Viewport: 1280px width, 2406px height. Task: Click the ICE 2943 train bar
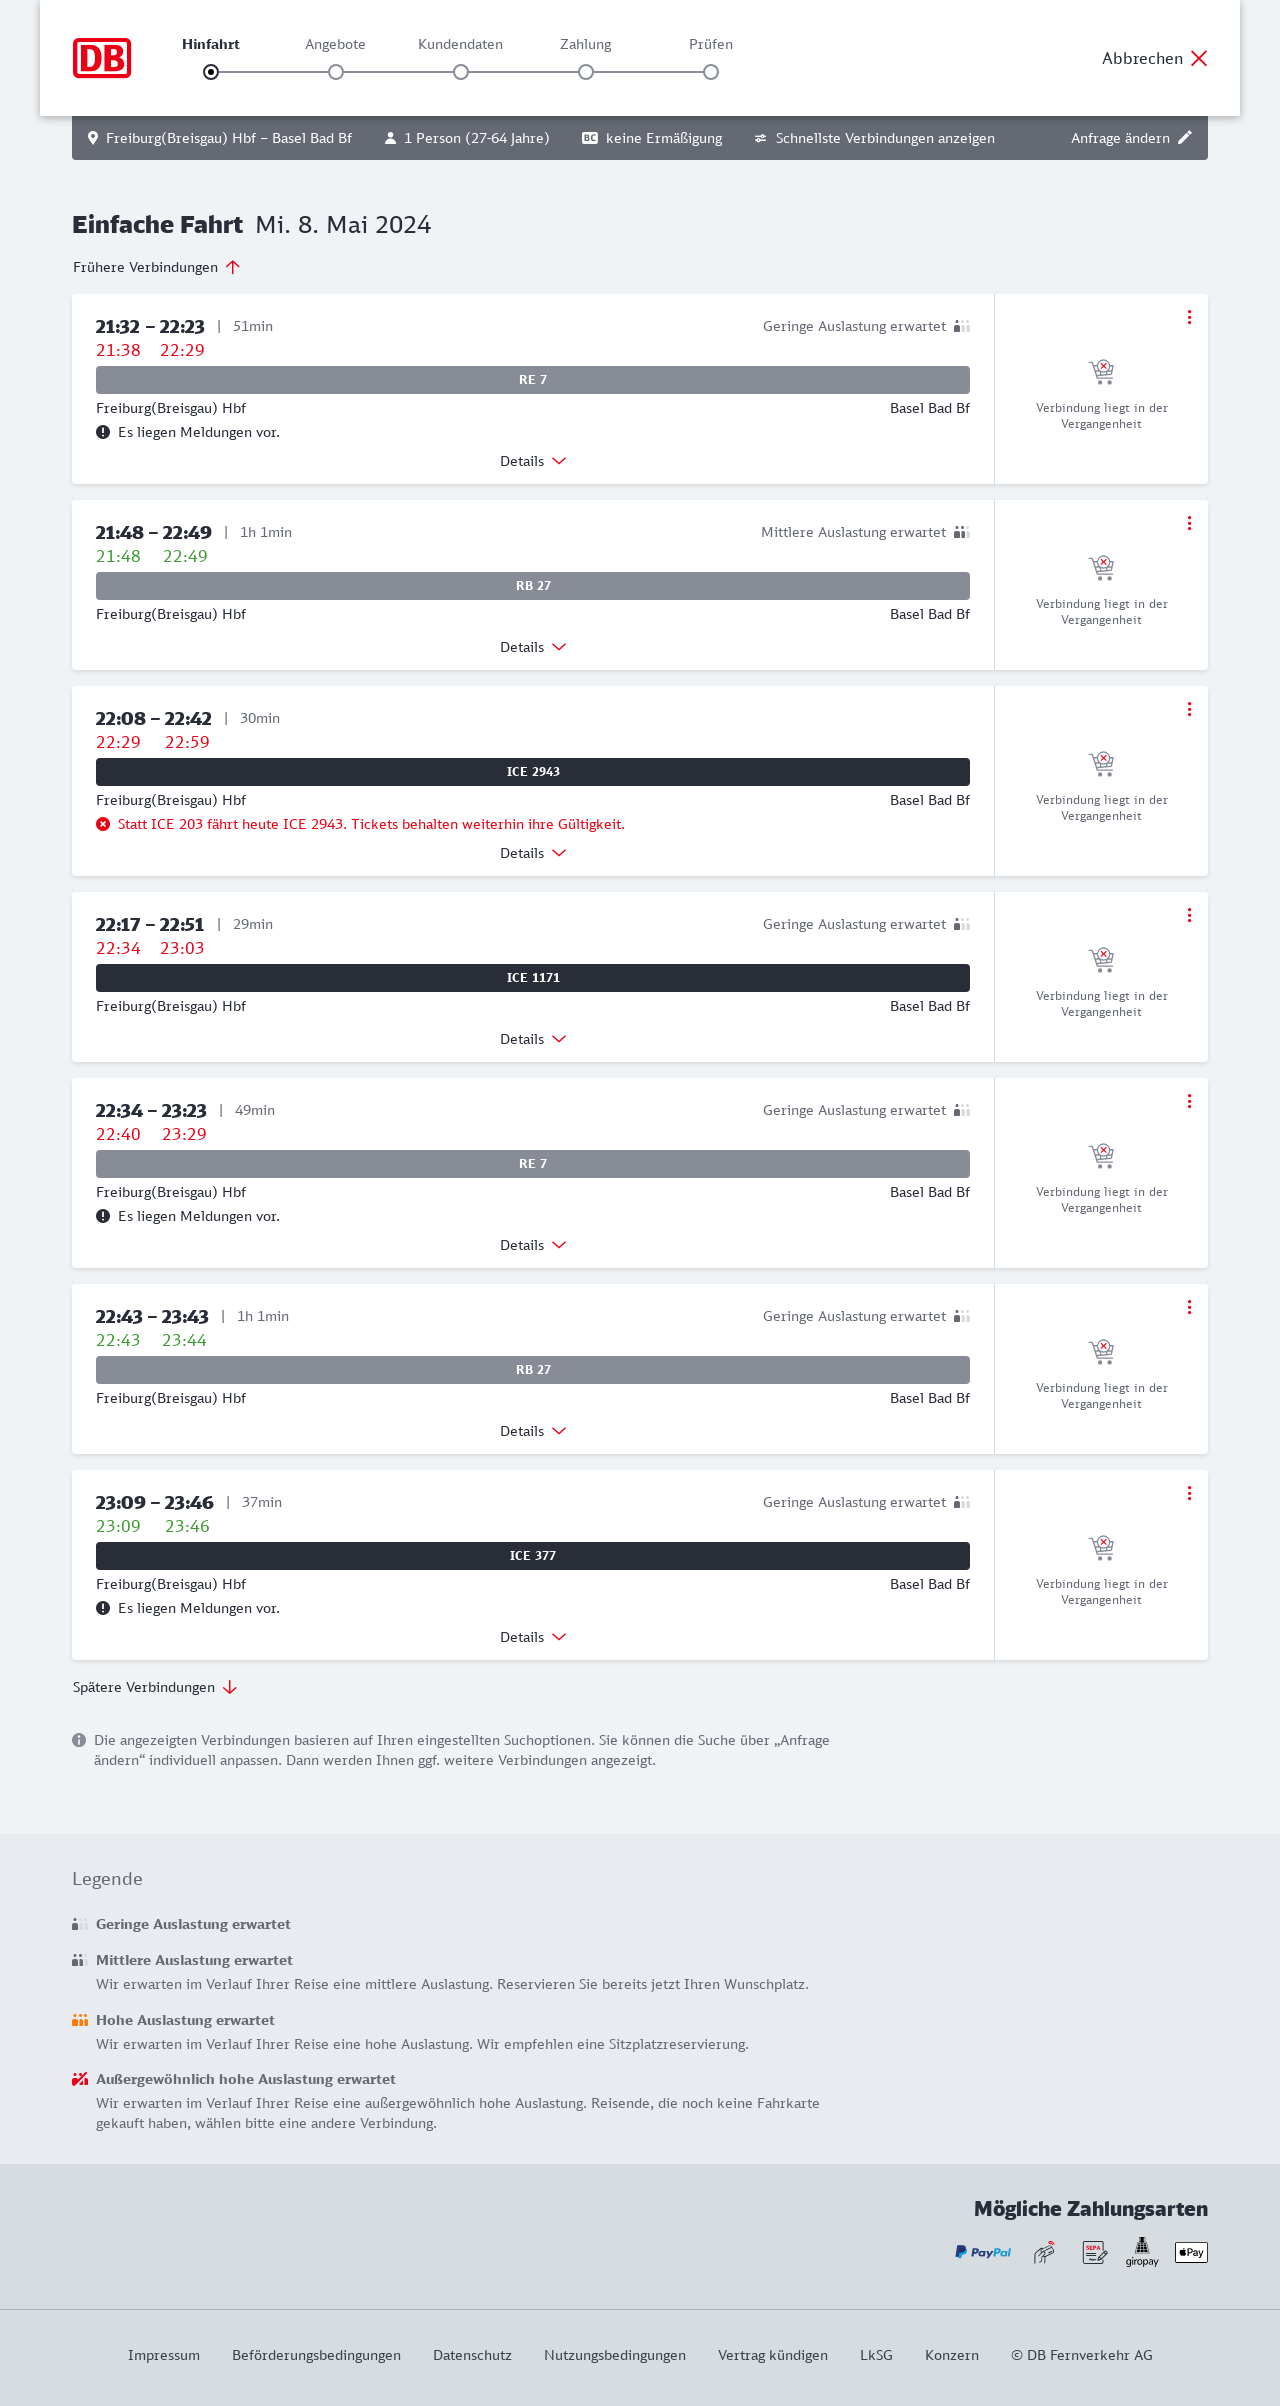tap(533, 772)
